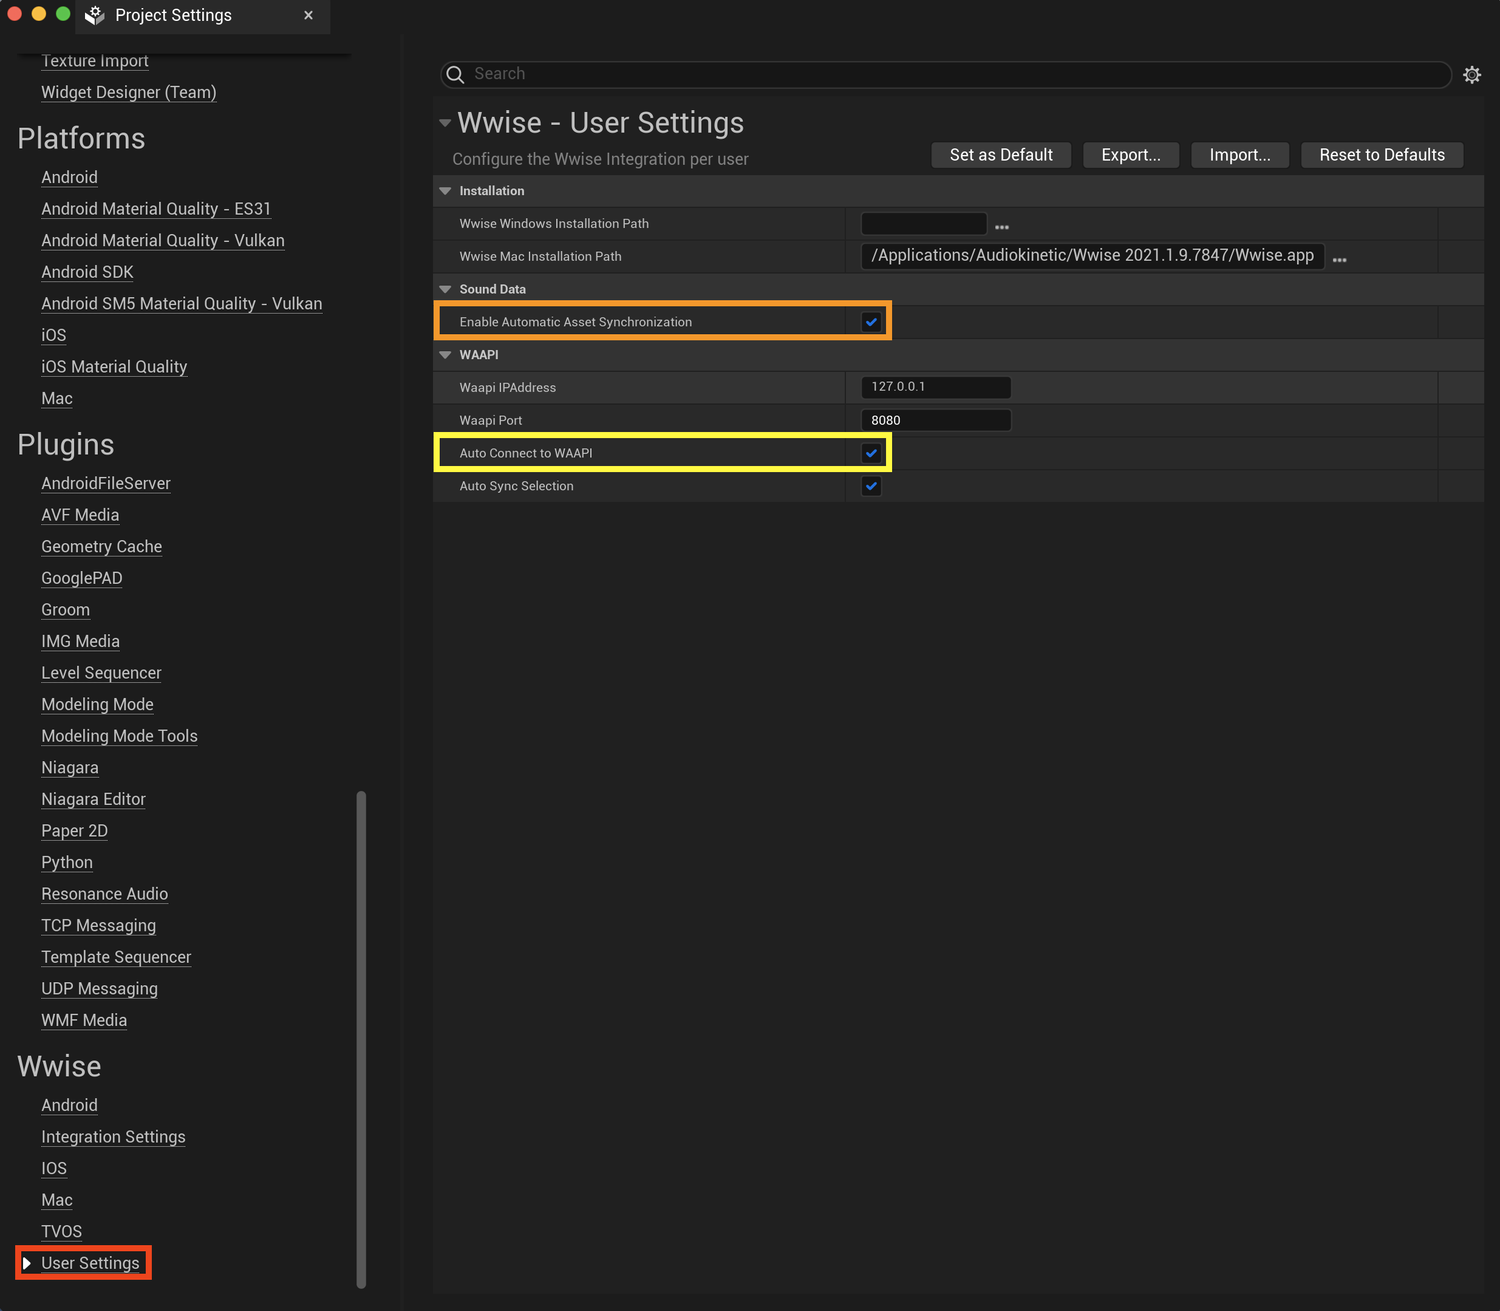Open Texture Import settings
The image size is (1500, 1311).
tap(95, 61)
